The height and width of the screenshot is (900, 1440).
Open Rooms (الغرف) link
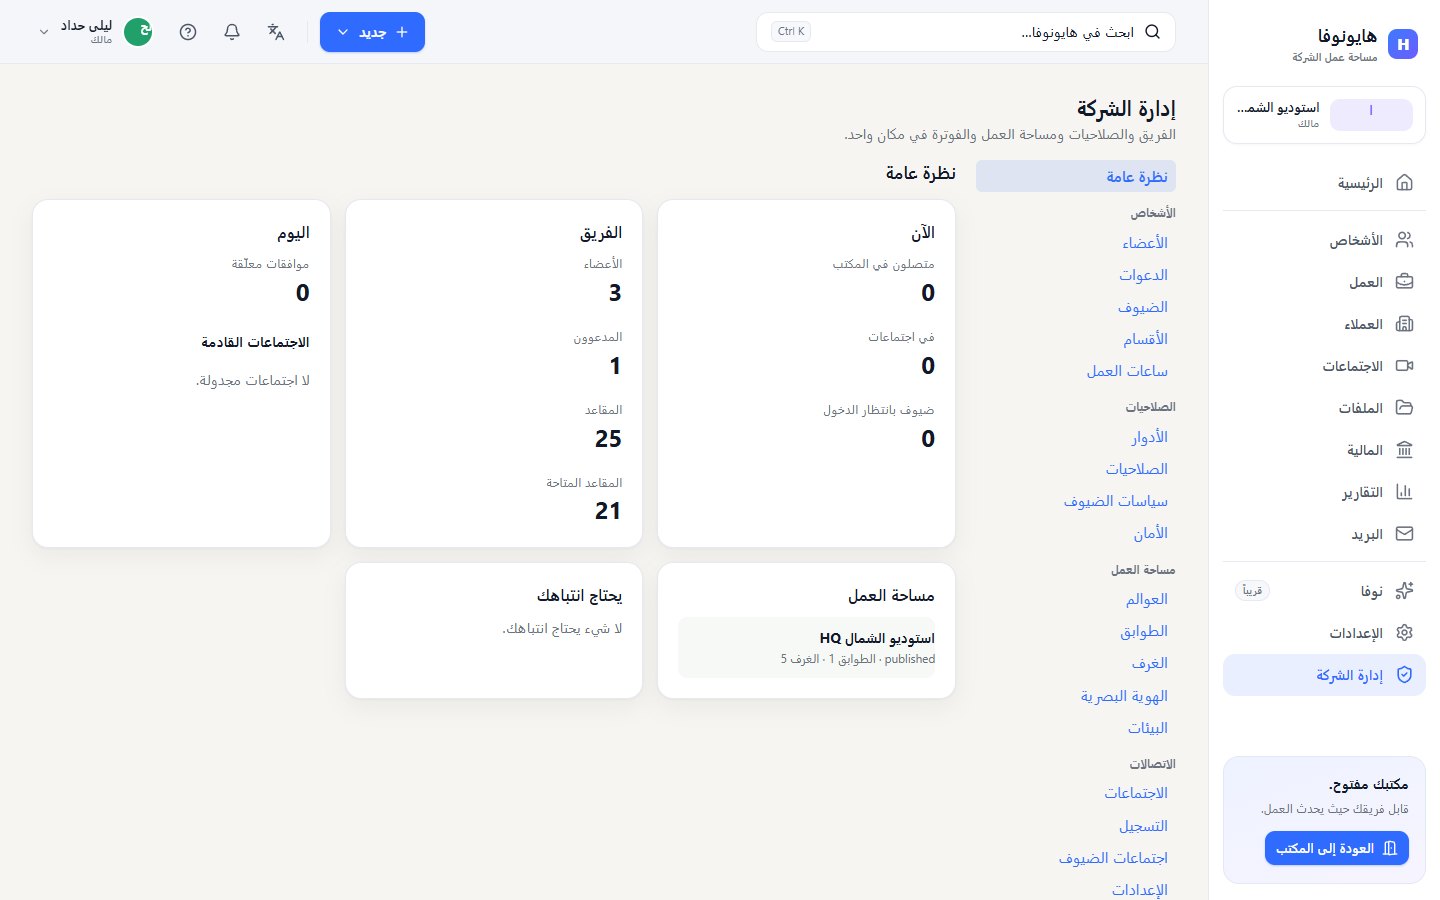click(x=1150, y=663)
